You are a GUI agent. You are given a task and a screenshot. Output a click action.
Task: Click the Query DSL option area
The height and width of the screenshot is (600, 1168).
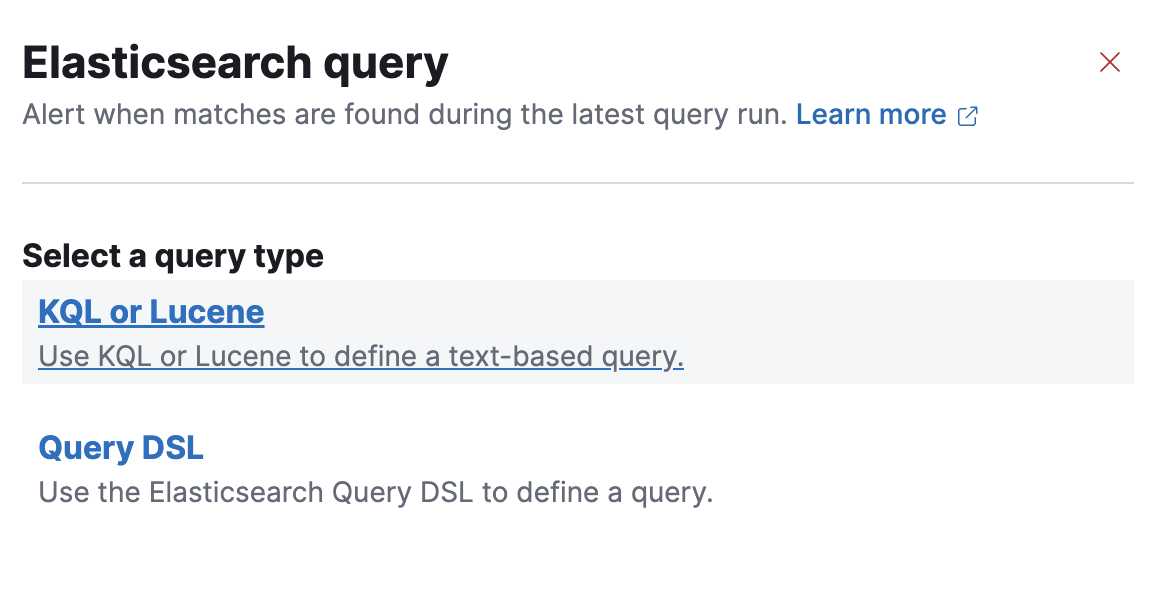click(375, 468)
